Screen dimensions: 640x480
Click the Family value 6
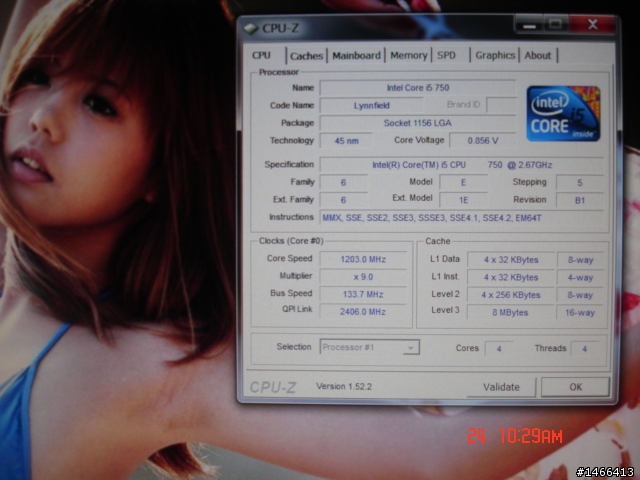tap(343, 182)
